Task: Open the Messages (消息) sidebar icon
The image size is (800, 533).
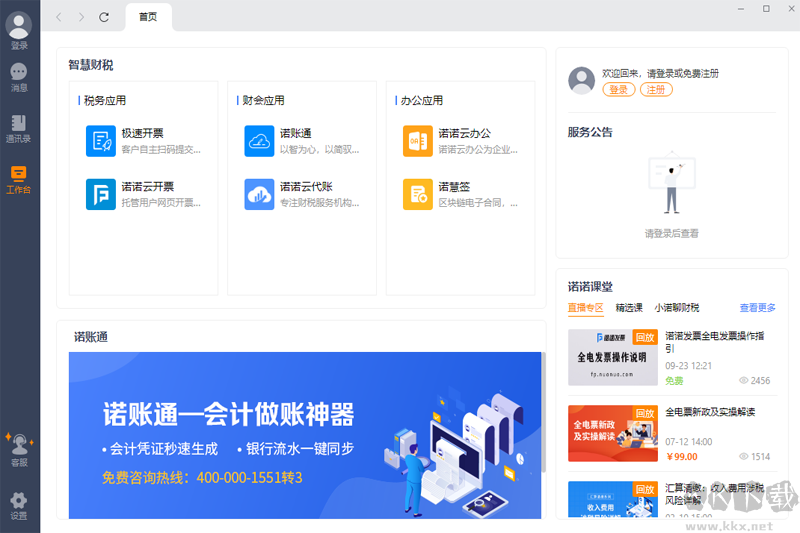Action: [x=19, y=71]
